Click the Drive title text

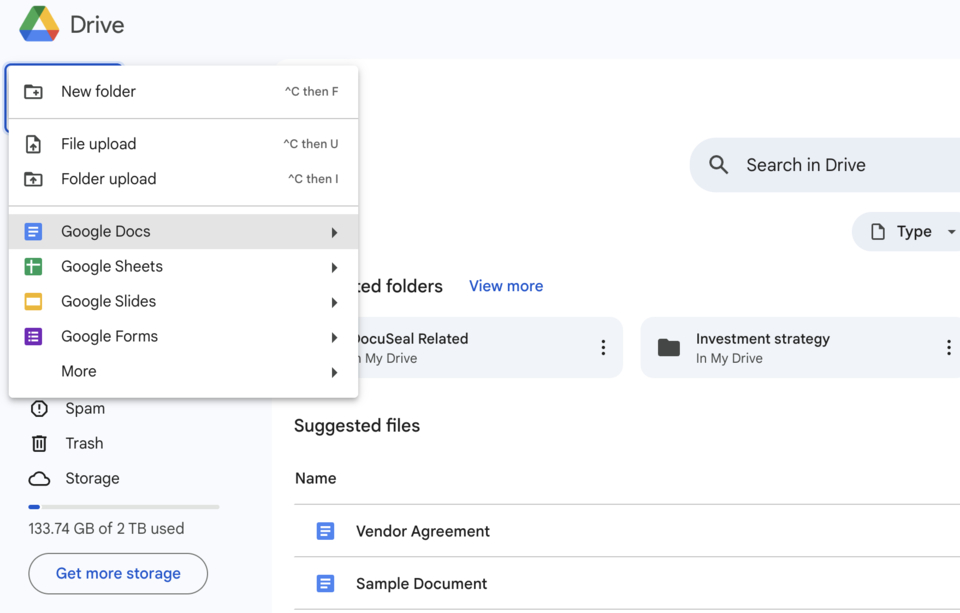coord(97,25)
